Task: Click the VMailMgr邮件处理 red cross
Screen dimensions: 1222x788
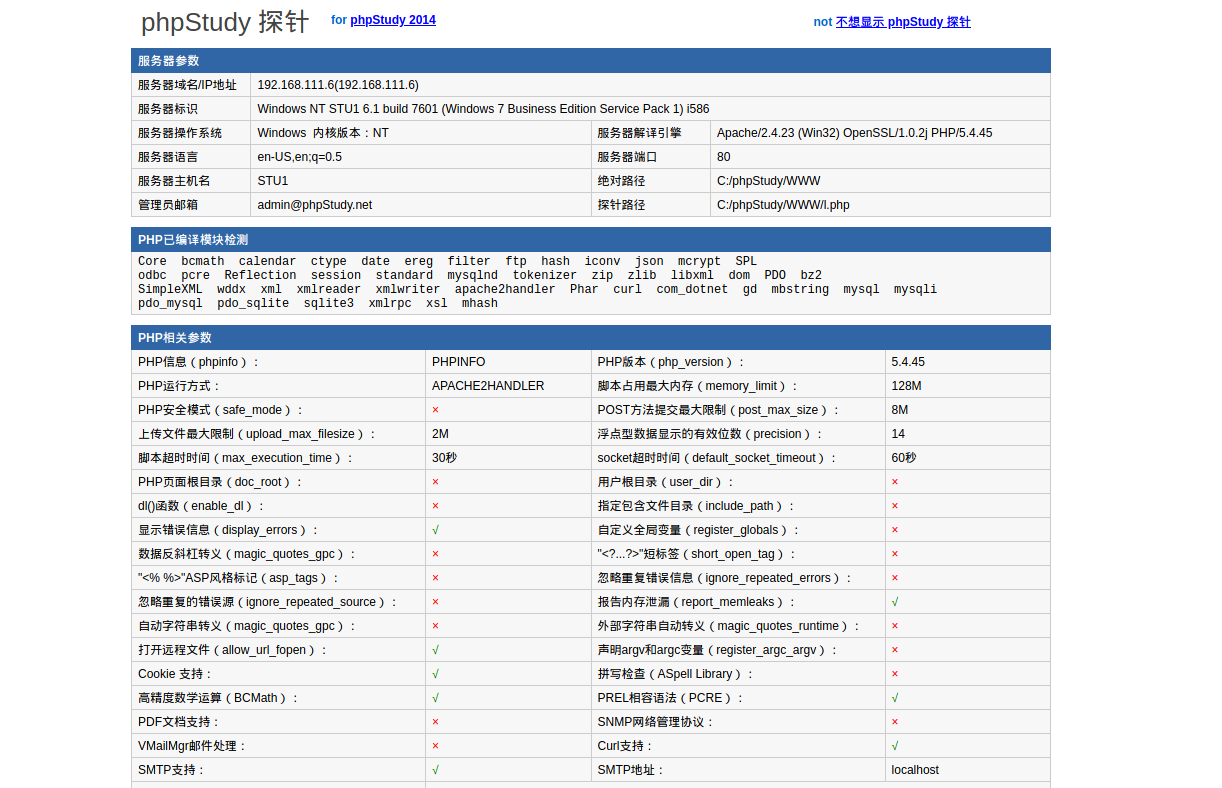Action: click(x=436, y=746)
